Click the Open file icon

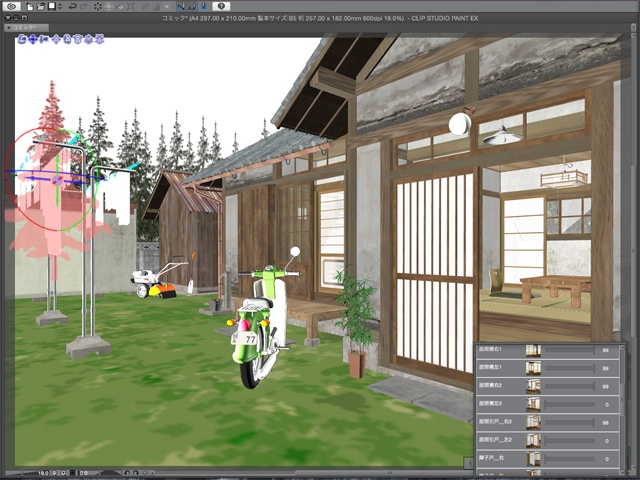[x=41, y=7]
